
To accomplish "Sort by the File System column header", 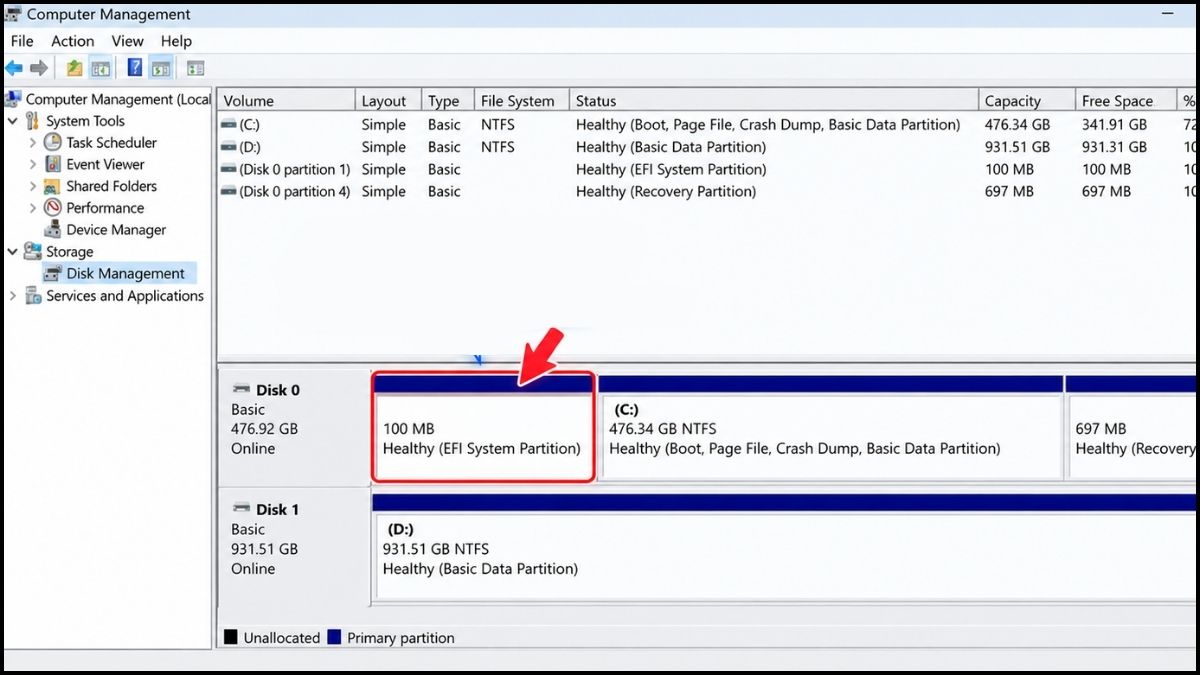I will click(x=521, y=101).
